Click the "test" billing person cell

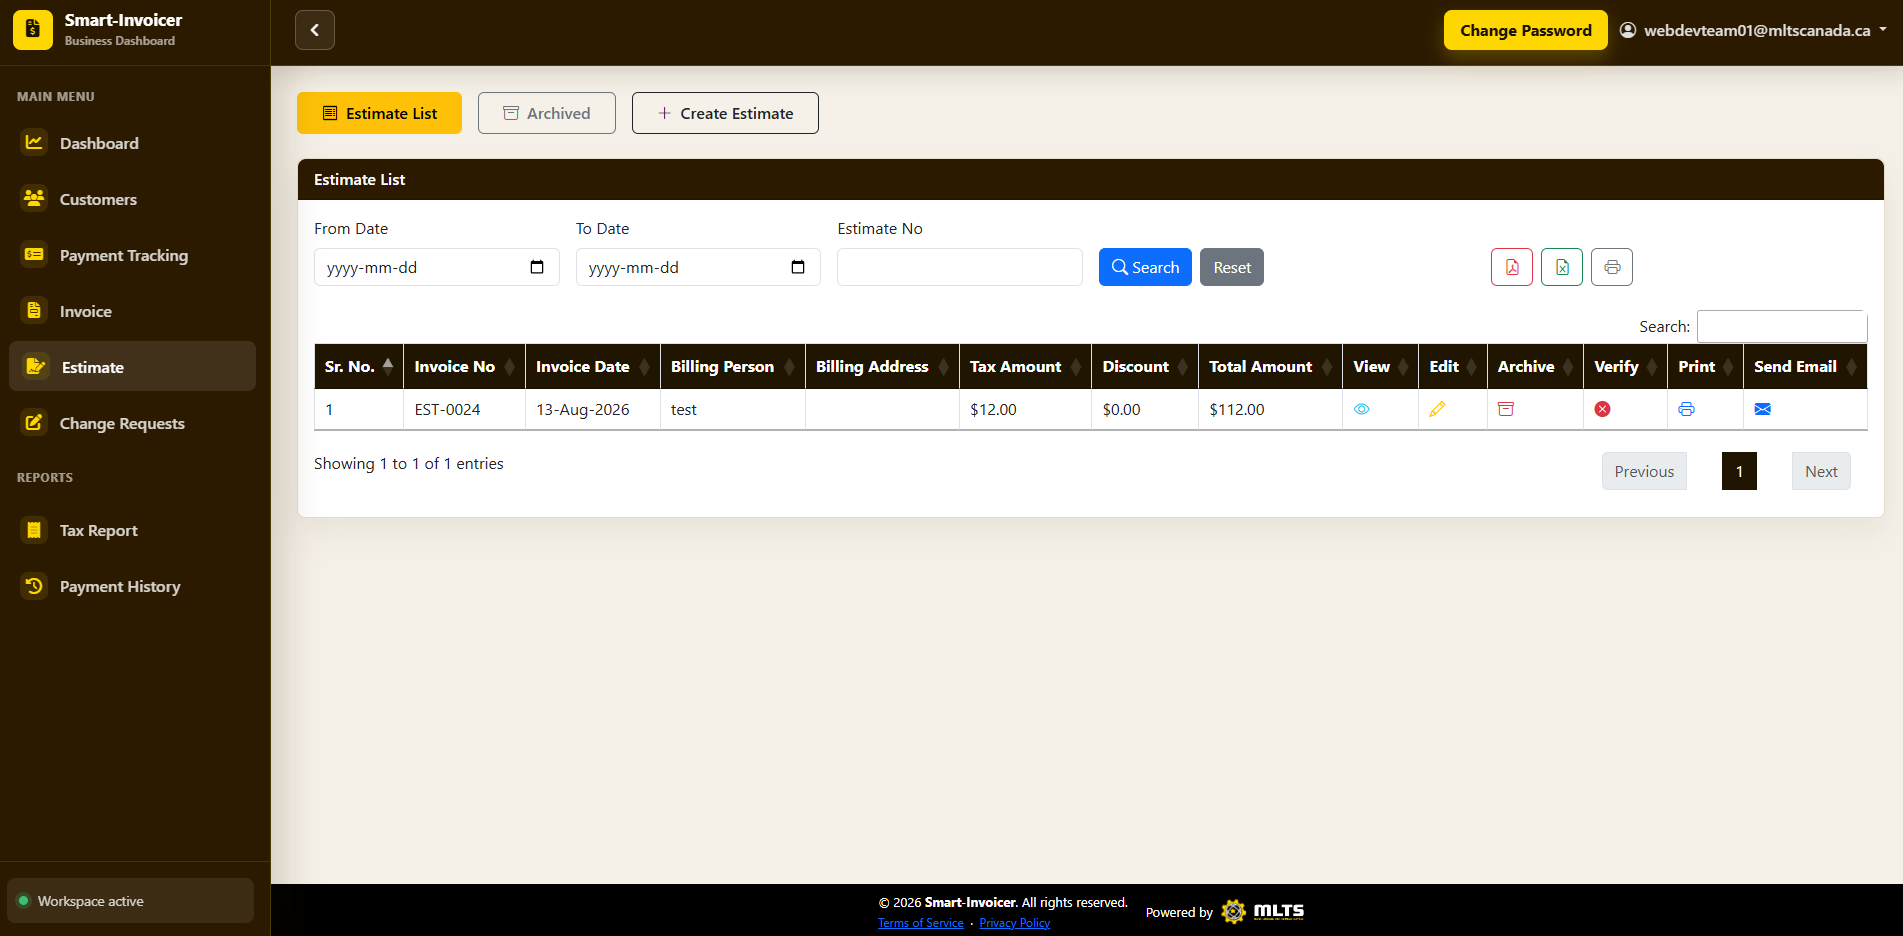[x=733, y=409]
